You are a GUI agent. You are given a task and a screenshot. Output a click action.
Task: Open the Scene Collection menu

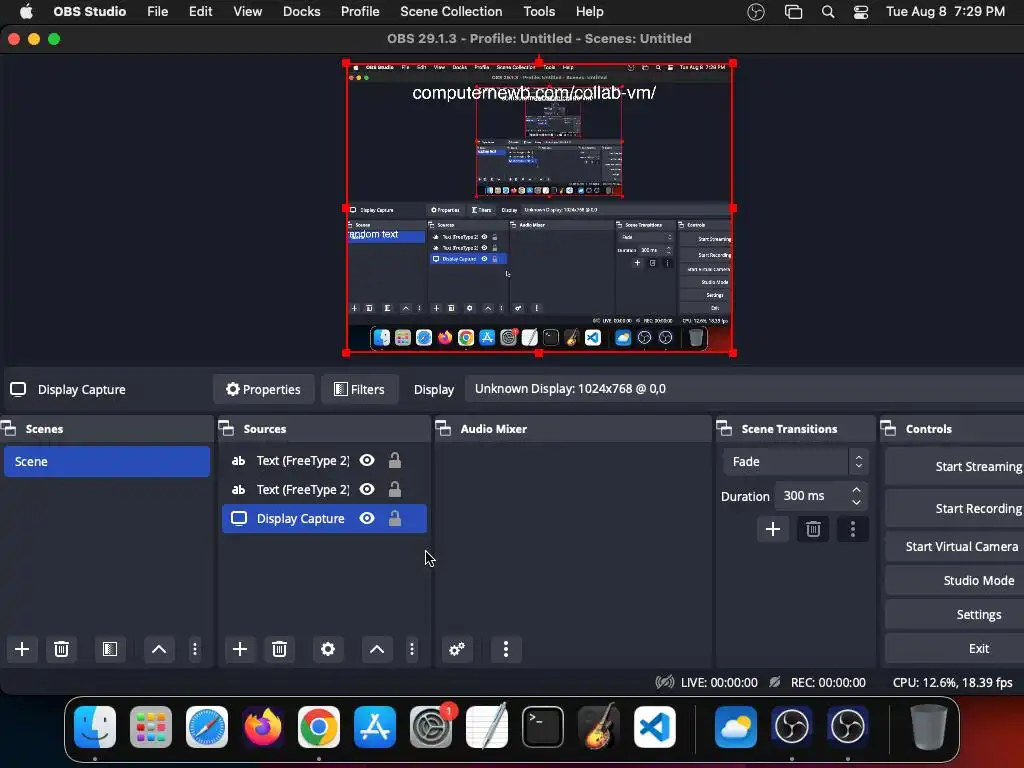tap(451, 12)
